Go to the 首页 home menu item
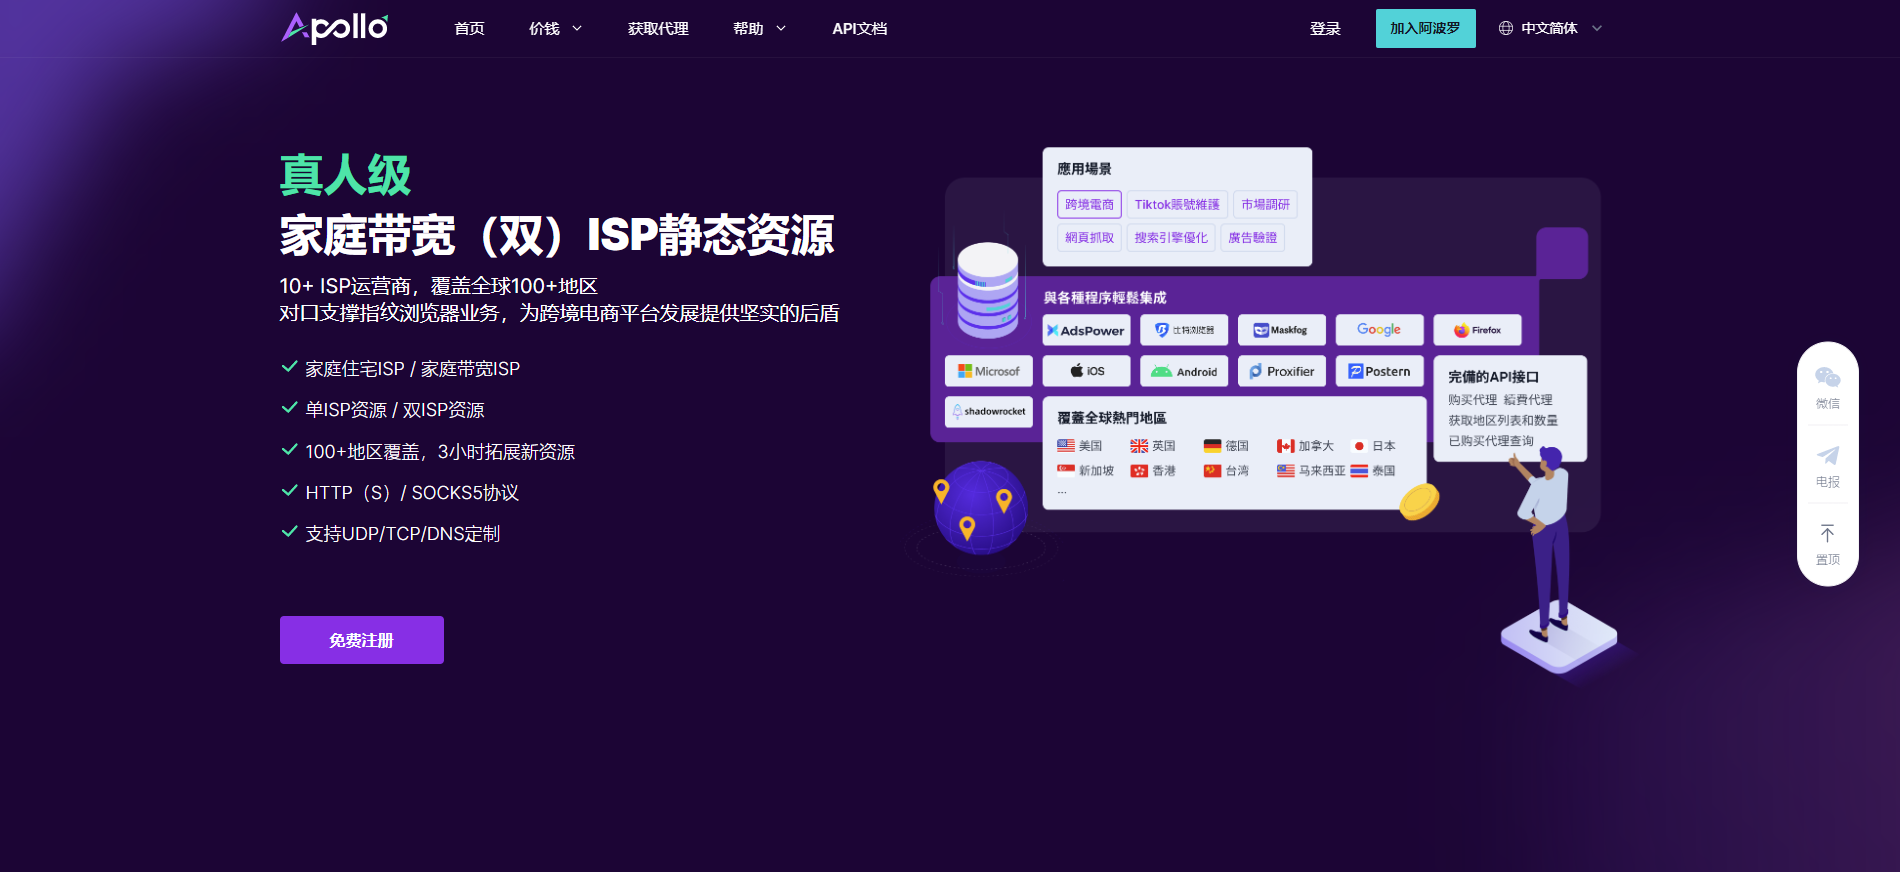Viewport: 1900px width, 872px height. pyautogui.click(x=469, y=28)
